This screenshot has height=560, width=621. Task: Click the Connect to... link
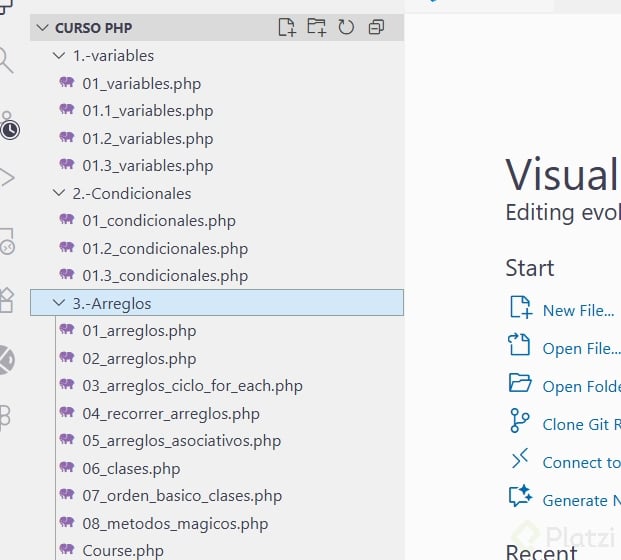[x=580, y=462]
